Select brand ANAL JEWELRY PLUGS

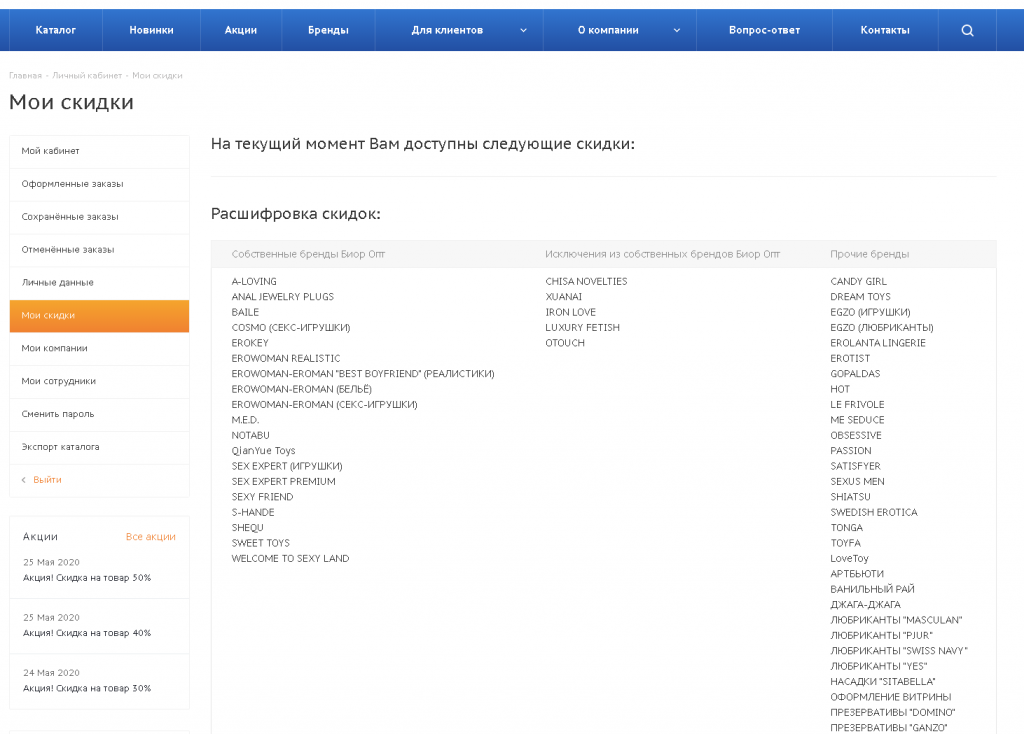283,297
